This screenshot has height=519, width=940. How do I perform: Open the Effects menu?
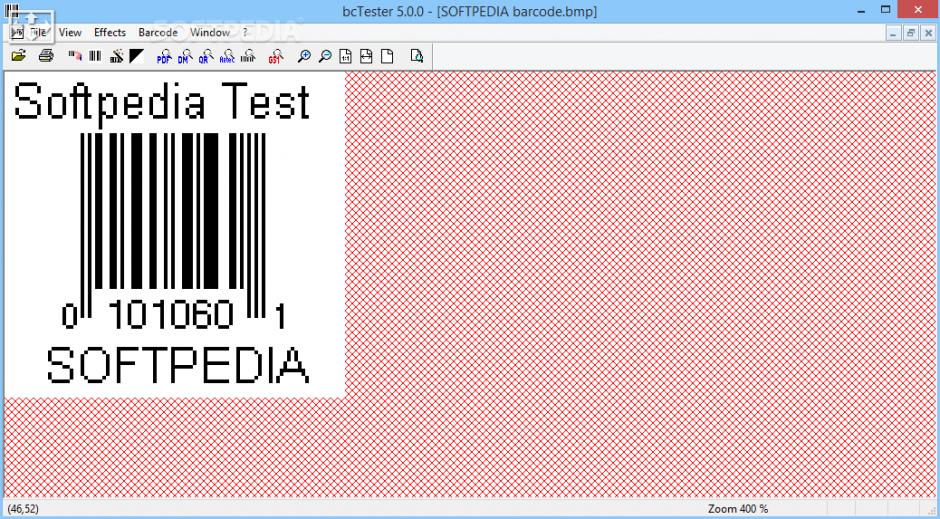(x=110, y=32)
